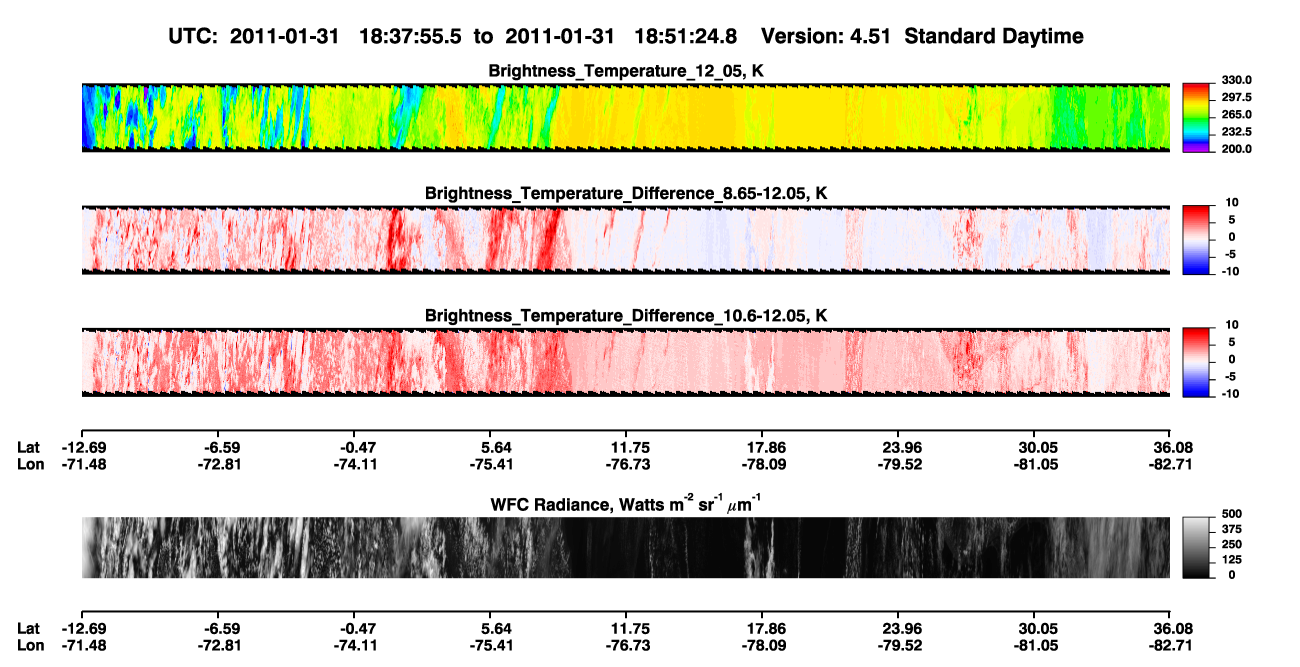Click latitude -12.69 above the WFC Radiance title
The width and height of the screenshot is (1300, 667).
(x=82, y=447)
